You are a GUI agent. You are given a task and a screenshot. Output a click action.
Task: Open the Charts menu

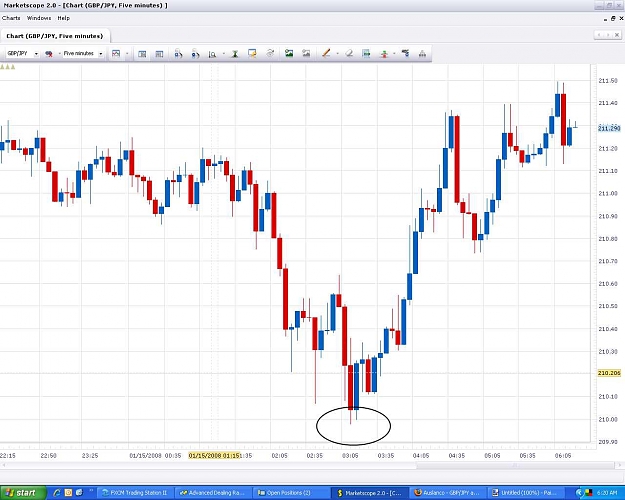point(11,18)
